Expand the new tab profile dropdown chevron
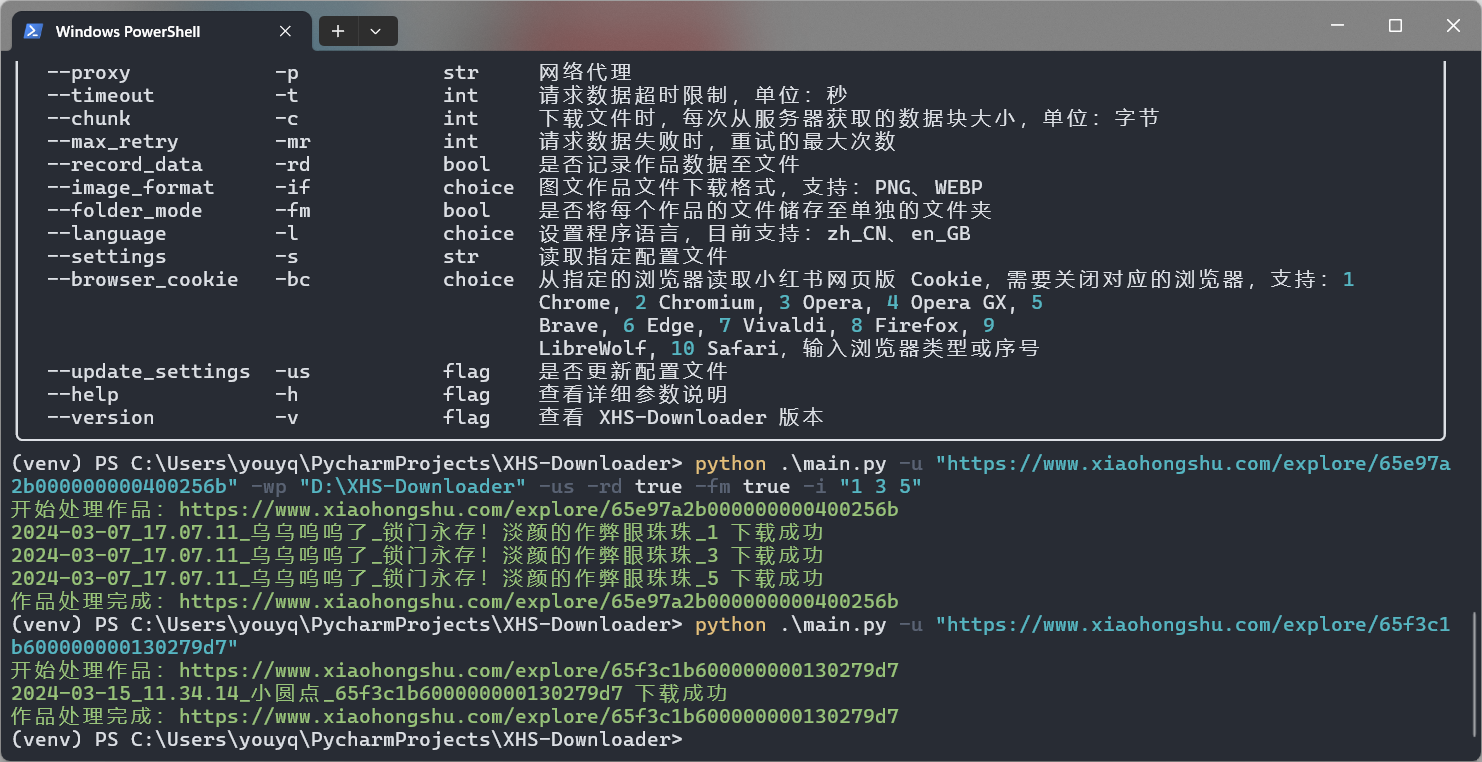This screenshot has width=1482, height=762. pyautogui.click(x=376, y=31)
